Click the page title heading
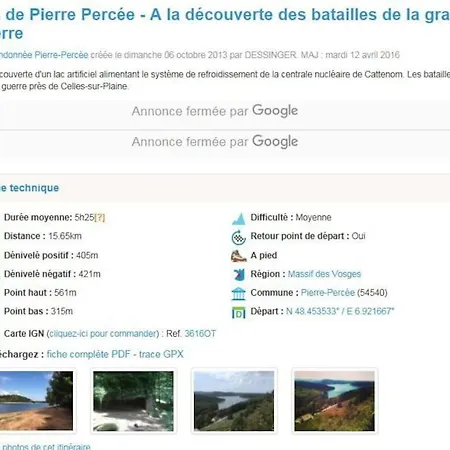 (x=225, y=24)
